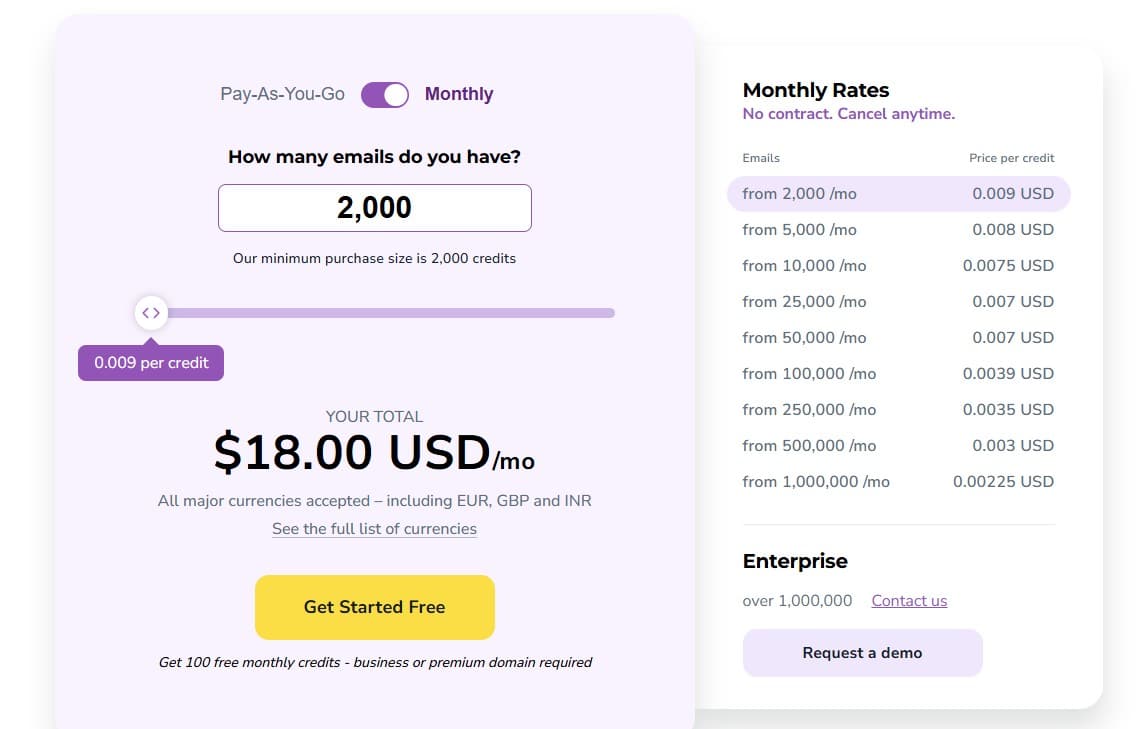This screenshot has width=1147, height=729.
Task: Click the 0.009 per credit tooltip badge
Action: [x=150, y=362]
